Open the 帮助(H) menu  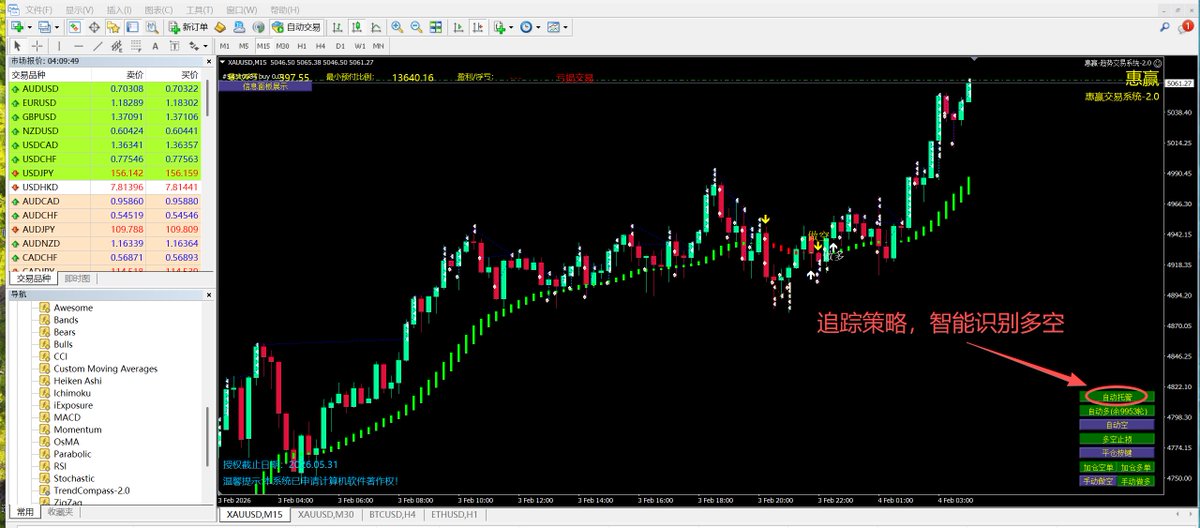[x=285, y=10]
